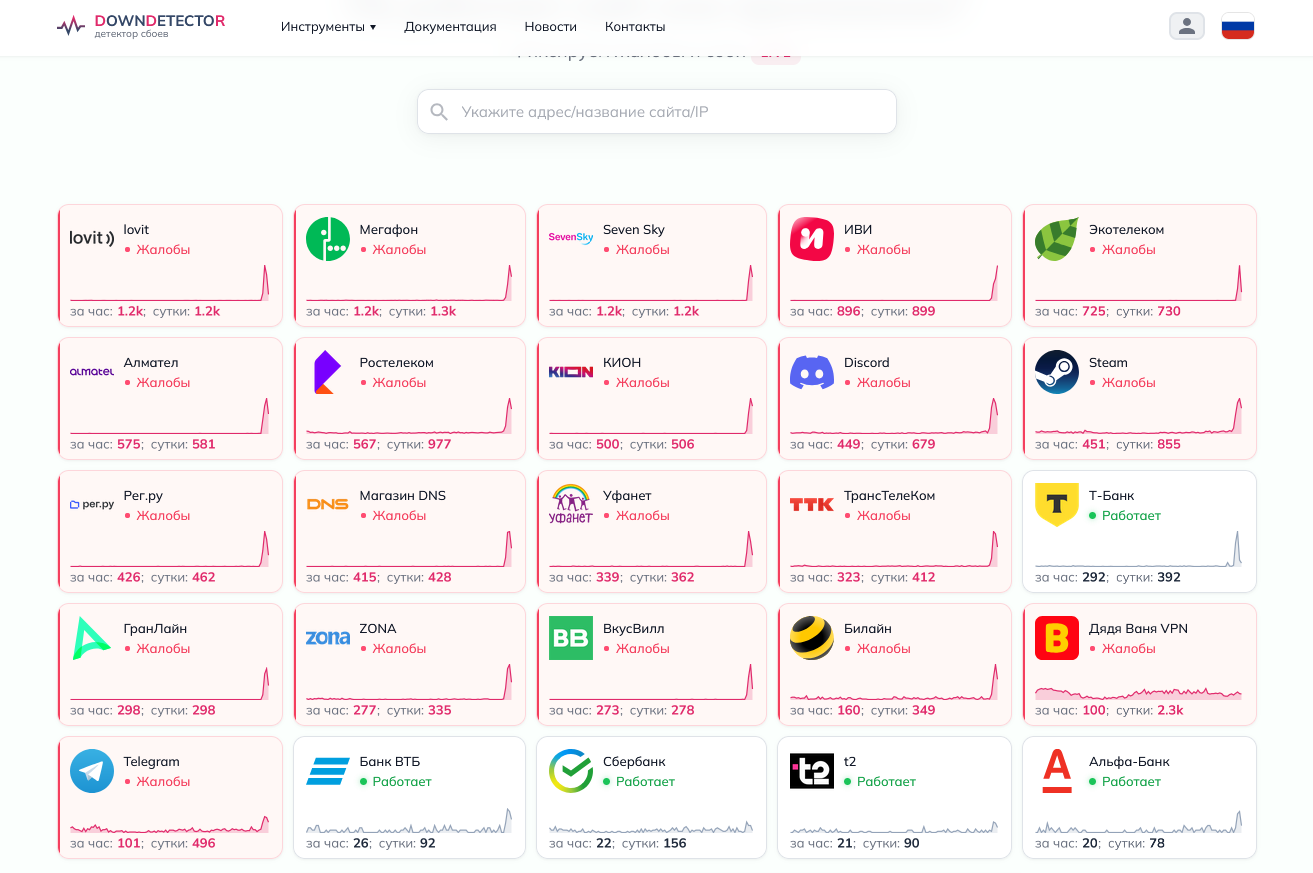Click the search magnifier icon
Image resolution: width=1313 pixels, height=873 pixels.
pyautogui.click(x=439, y=112)
